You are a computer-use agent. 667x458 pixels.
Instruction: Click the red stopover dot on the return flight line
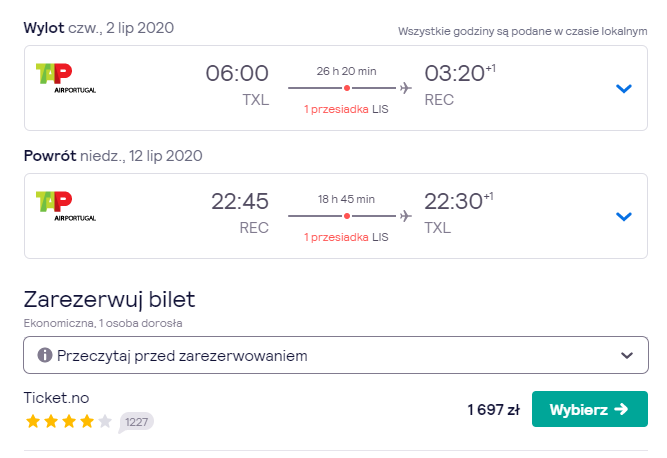pyautogui.click(x=347, y=216)
